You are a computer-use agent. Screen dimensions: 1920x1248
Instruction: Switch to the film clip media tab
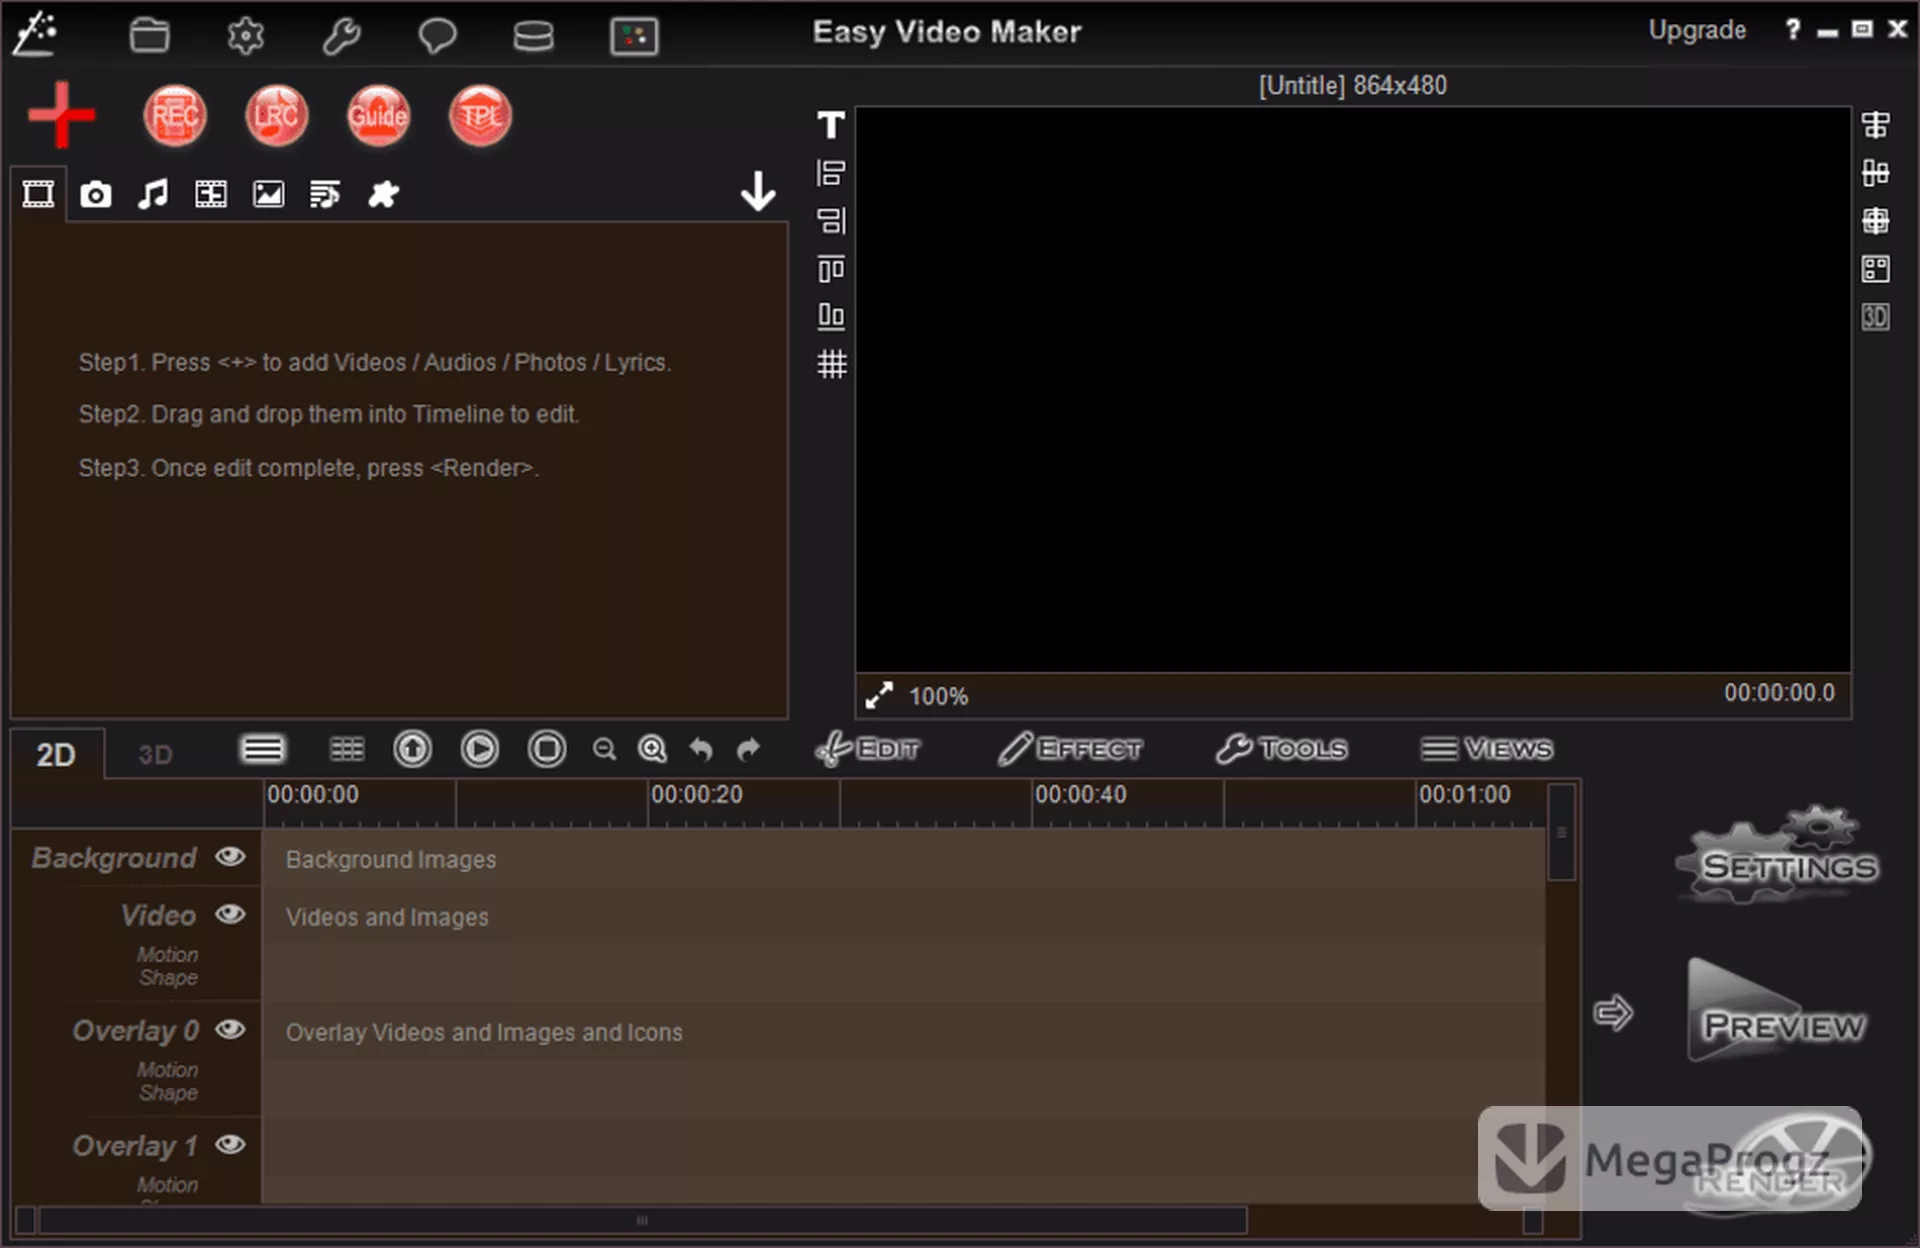pyautogui.click(x=211, y=194)
